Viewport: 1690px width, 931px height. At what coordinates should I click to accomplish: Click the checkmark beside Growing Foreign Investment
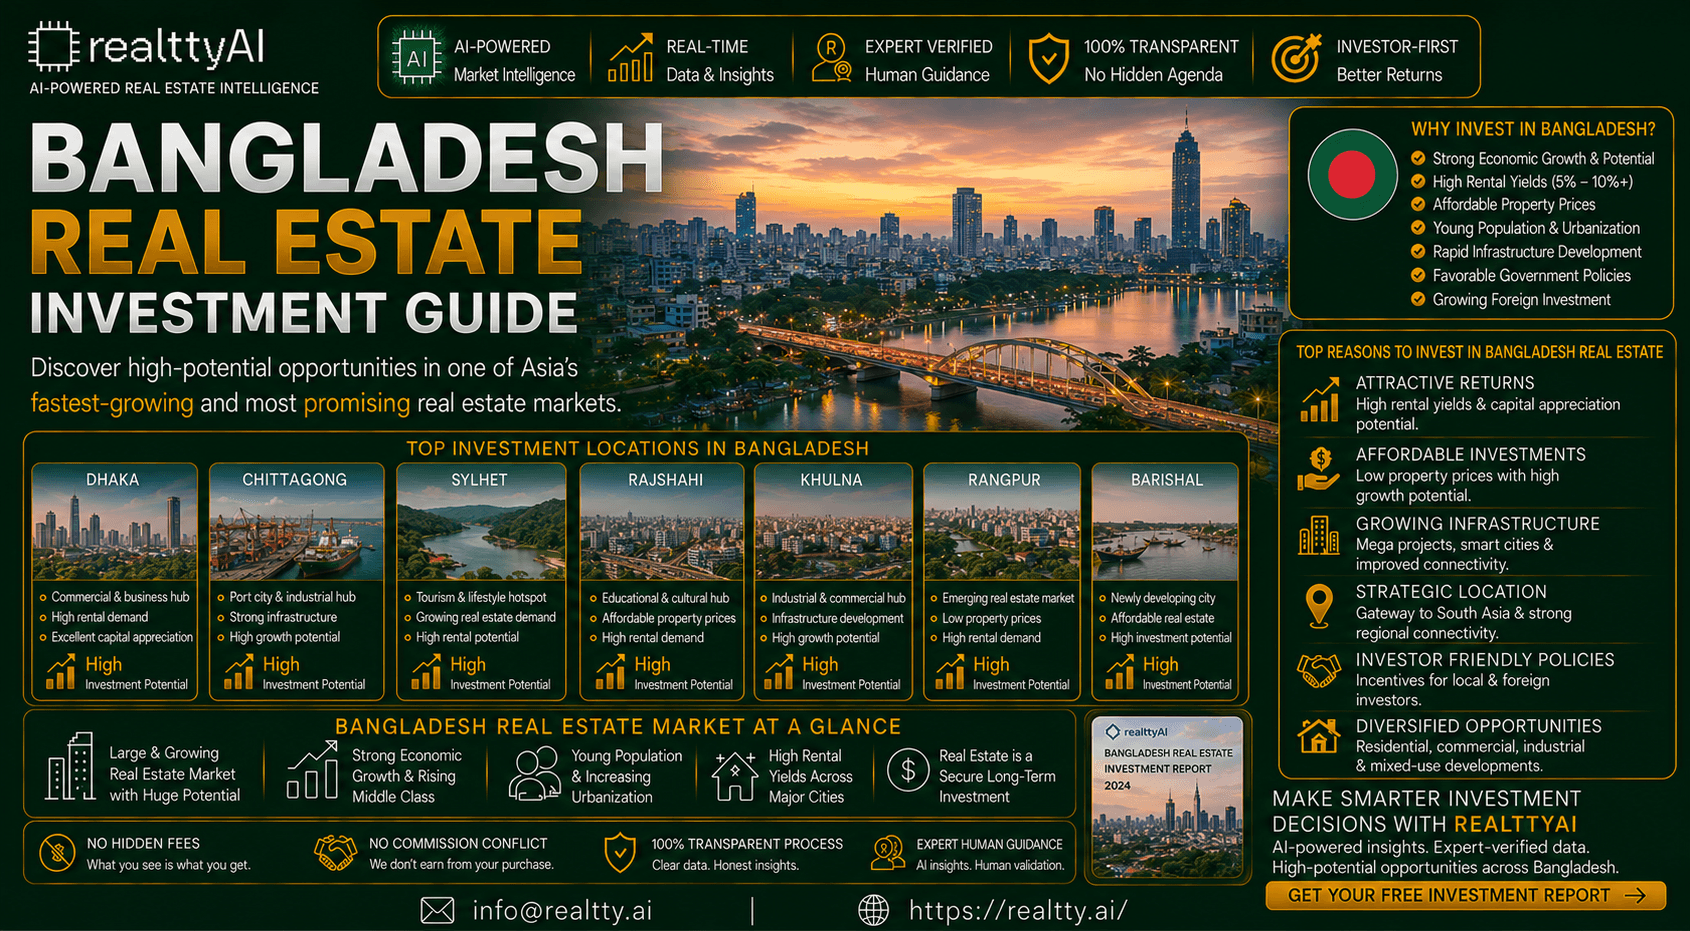1418,299
